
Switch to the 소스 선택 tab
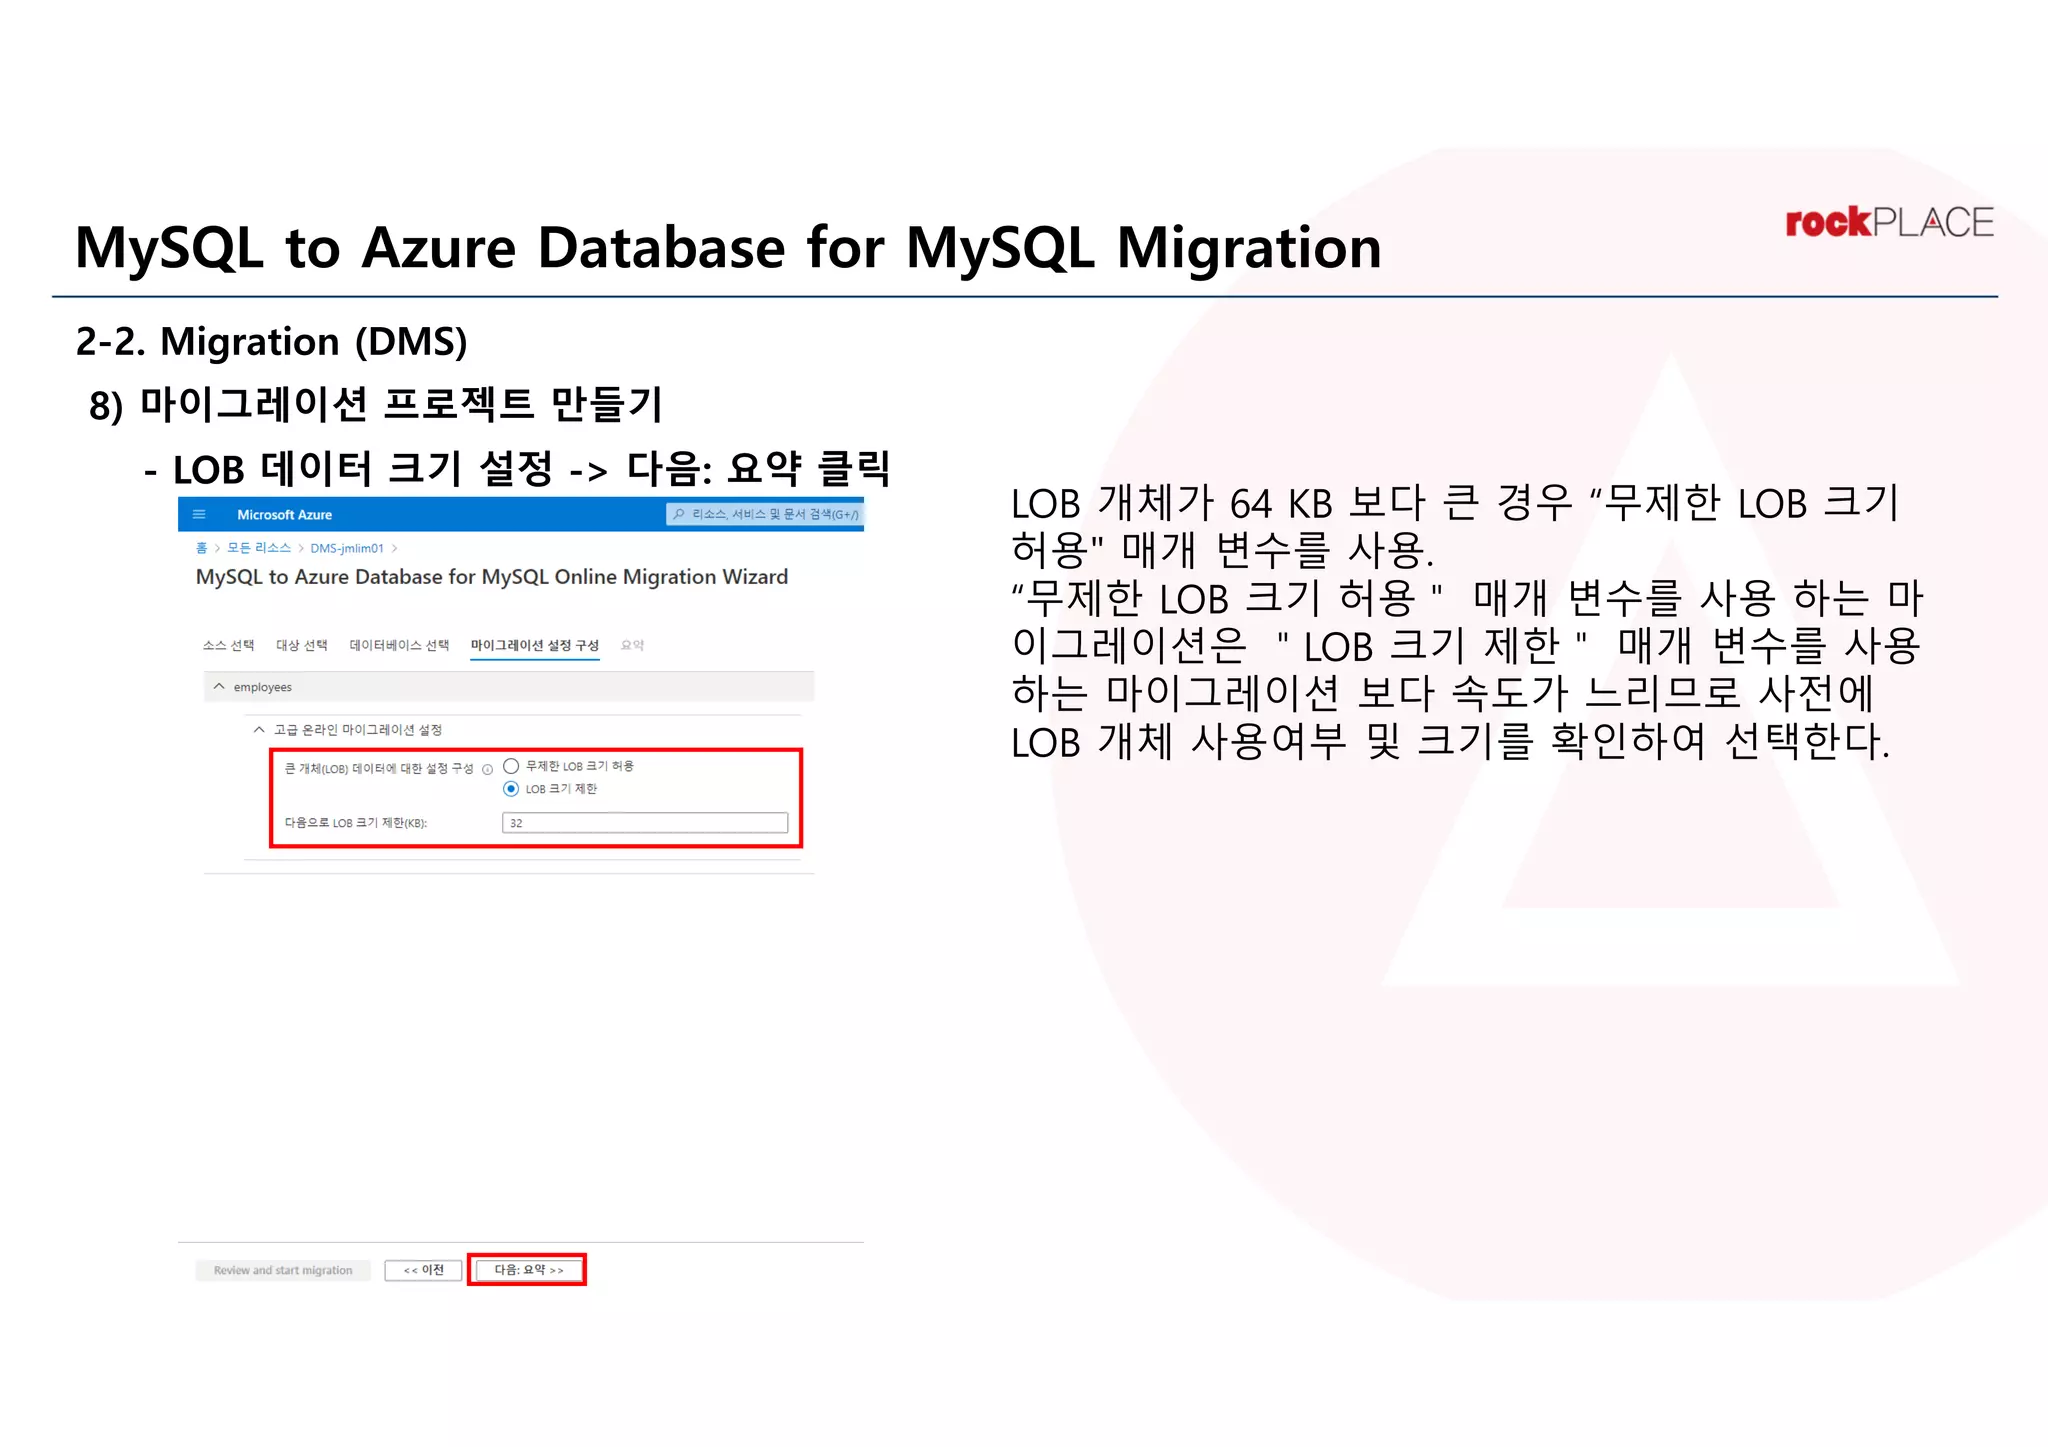228,645
